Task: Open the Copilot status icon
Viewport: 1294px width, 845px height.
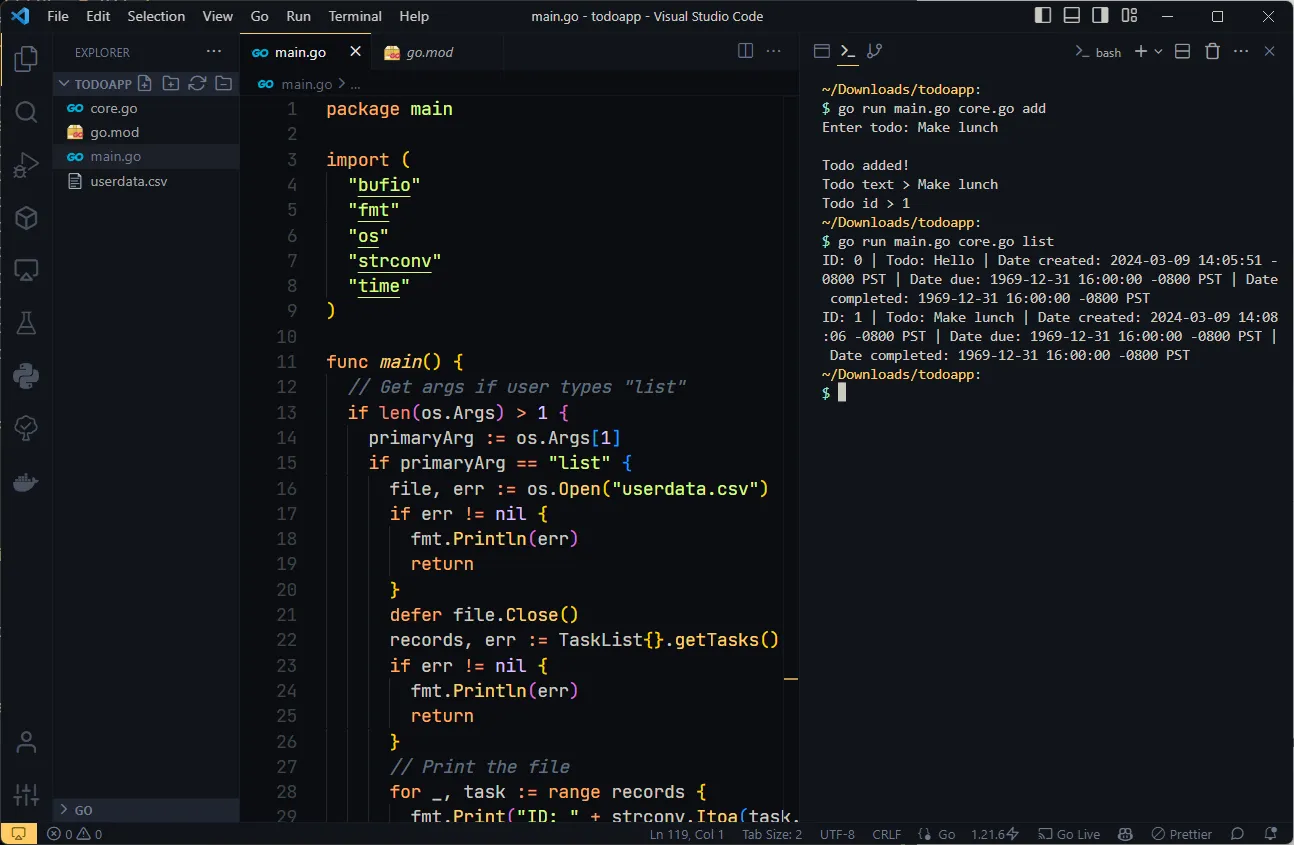Action: tap(1125, 834)
